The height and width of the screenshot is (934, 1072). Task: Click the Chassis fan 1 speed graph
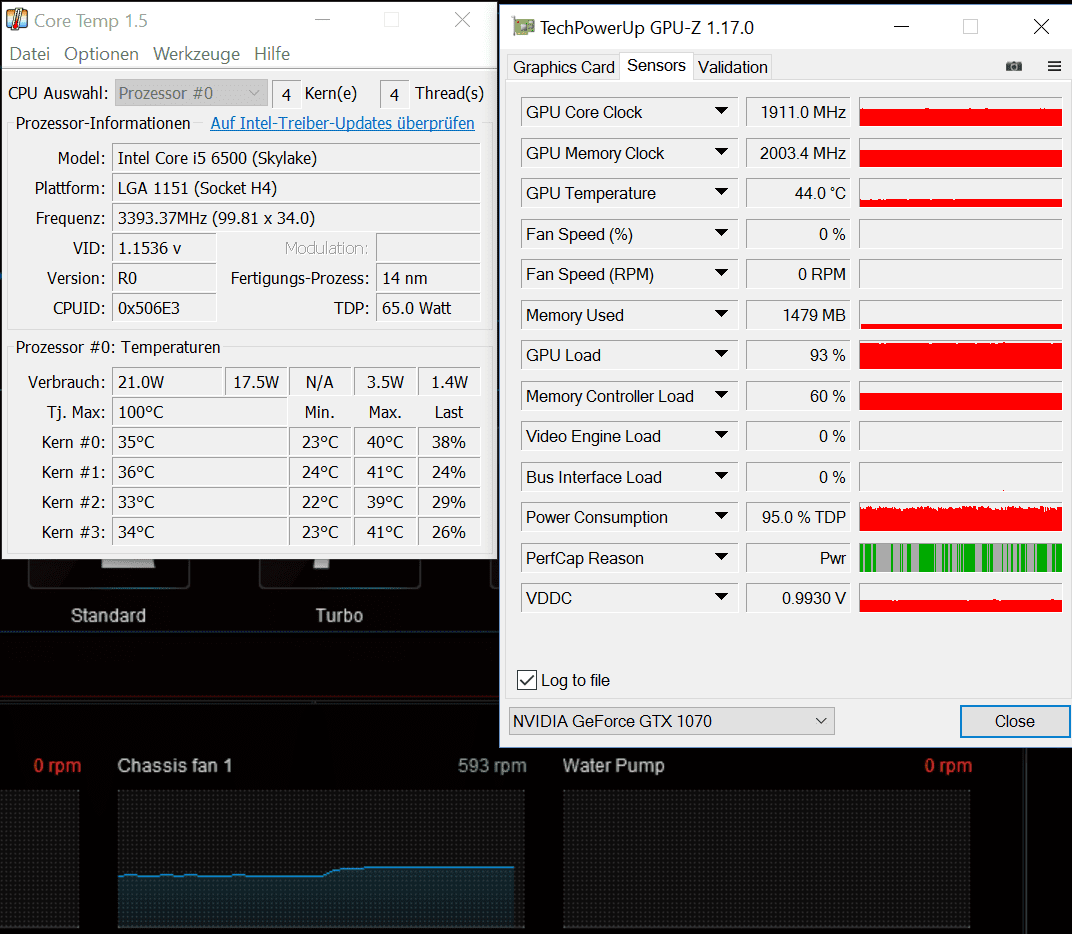click(x=321, y=859)
